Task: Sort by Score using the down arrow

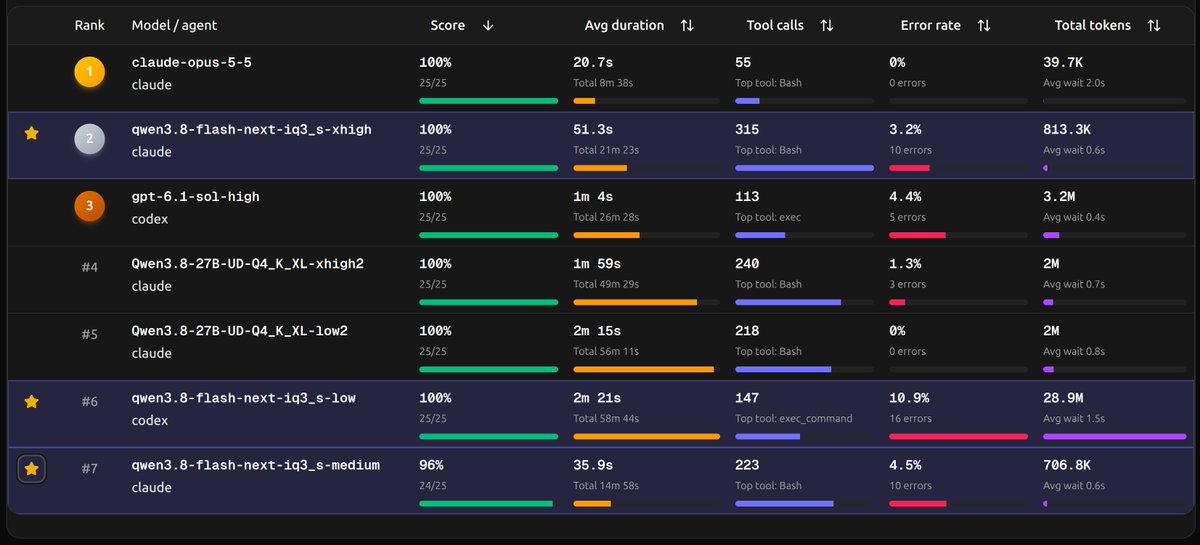Action: 488,26
